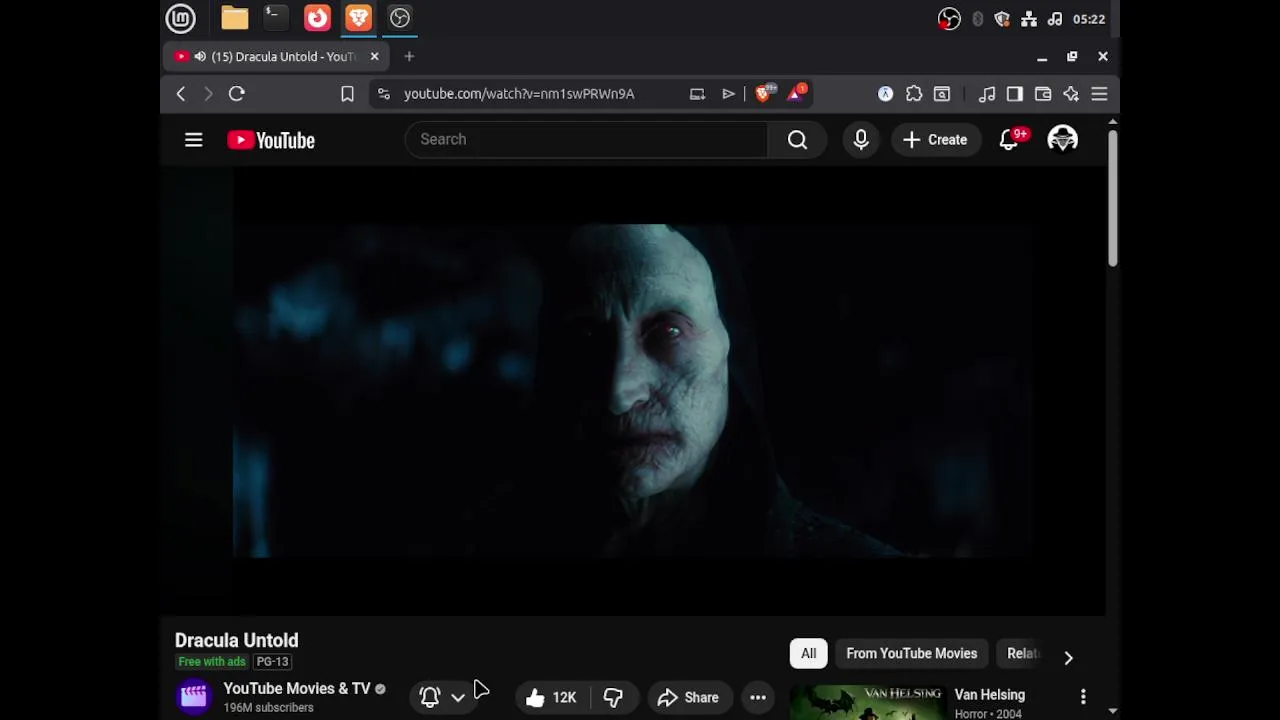Select the From YouTube Movies chip
Screen dimensions: 1280x720
tap(912, 653)
